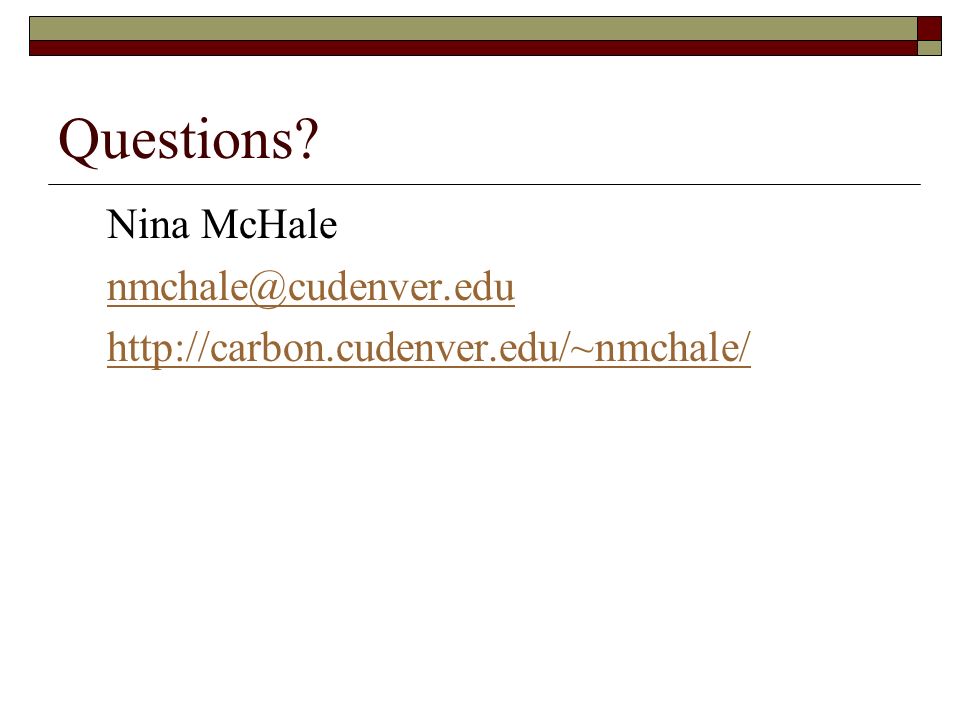Click "cudenver.edu" in the email address
The width and height of the screenshot is (960, 720).
coord(401,287)
